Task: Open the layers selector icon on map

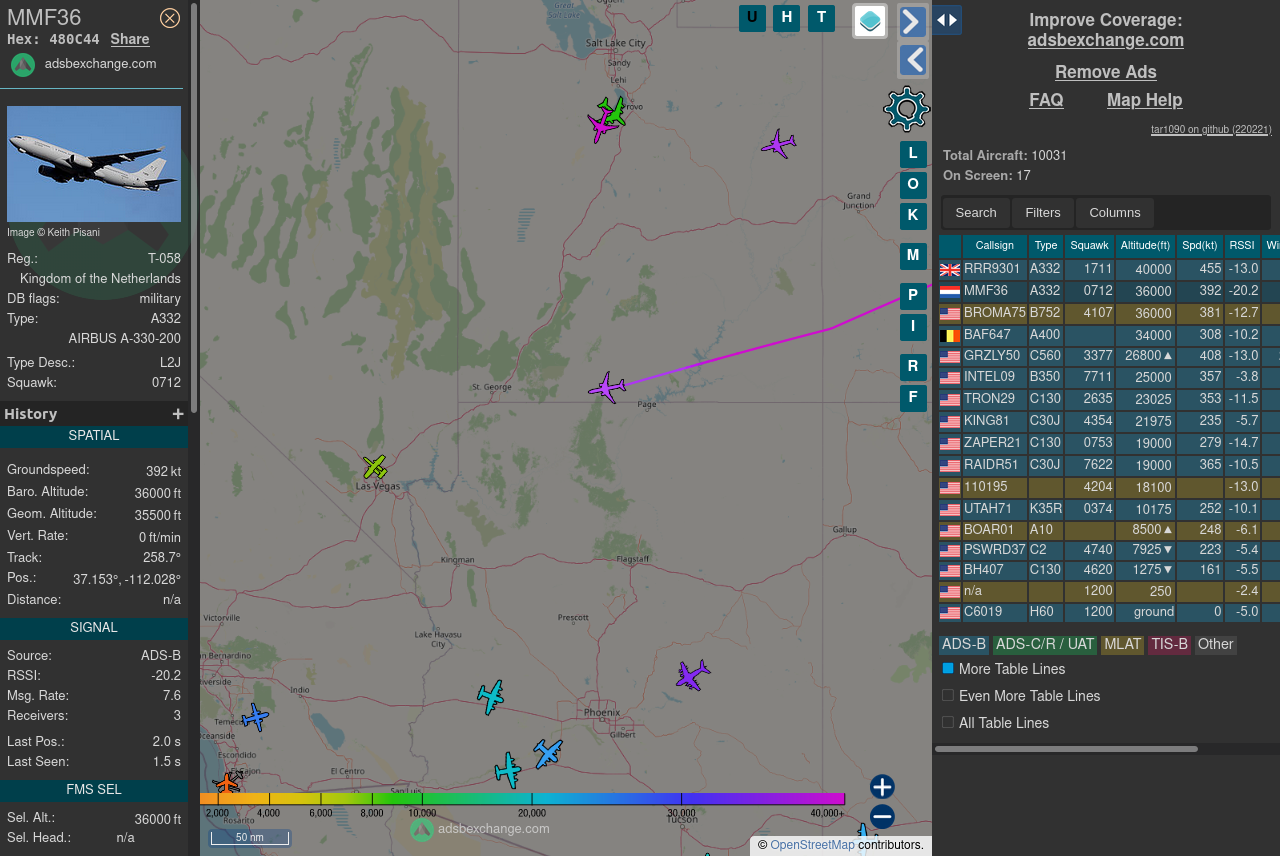Action: (x=870, y=21)
